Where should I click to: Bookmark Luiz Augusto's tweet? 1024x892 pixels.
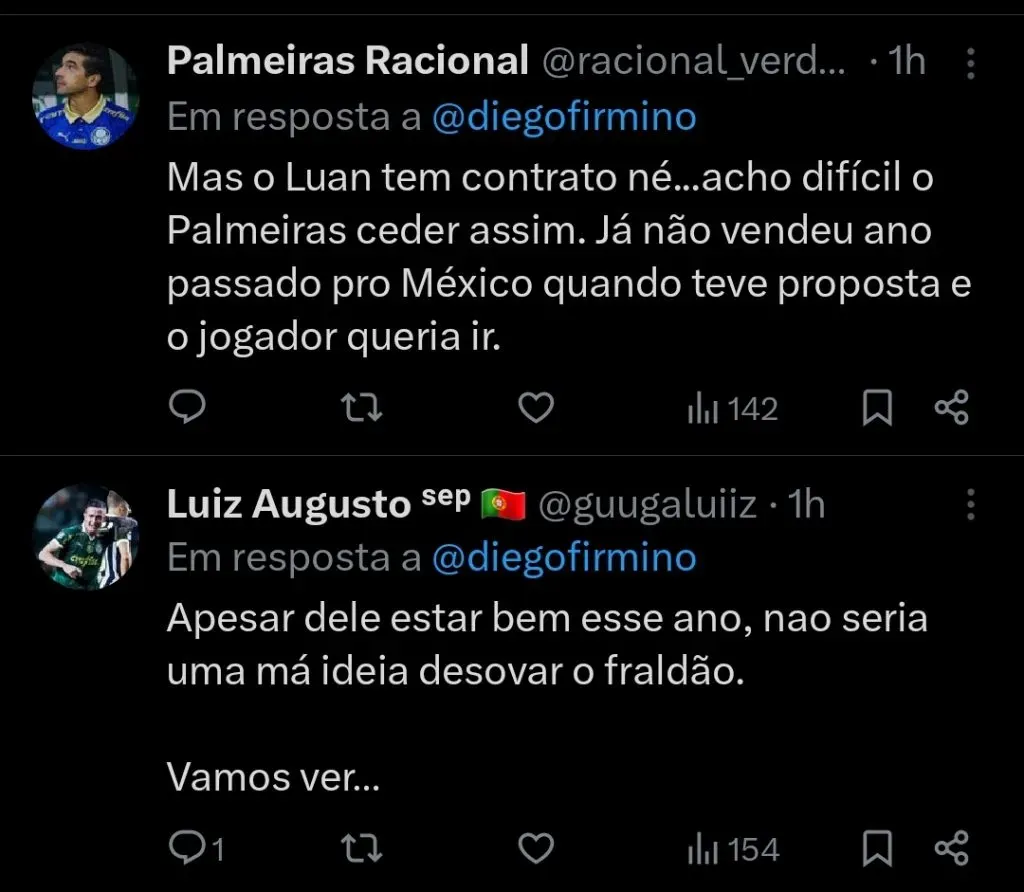point(877,848)
